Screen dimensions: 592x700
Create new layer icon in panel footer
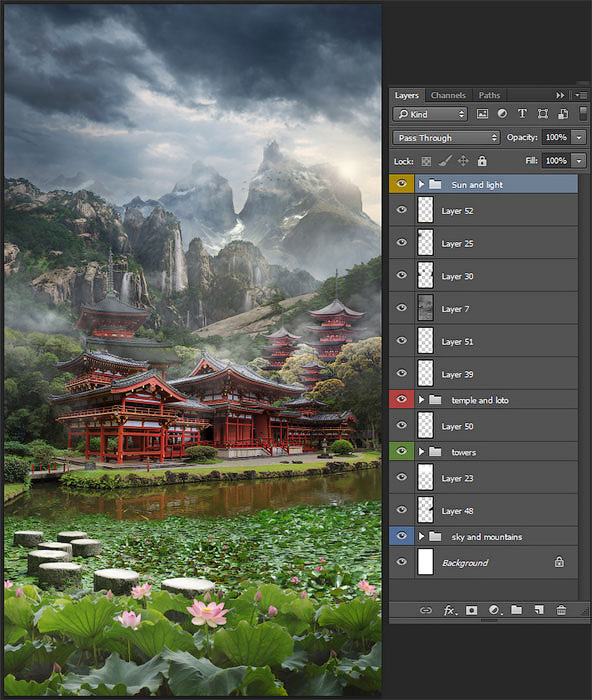539,610
